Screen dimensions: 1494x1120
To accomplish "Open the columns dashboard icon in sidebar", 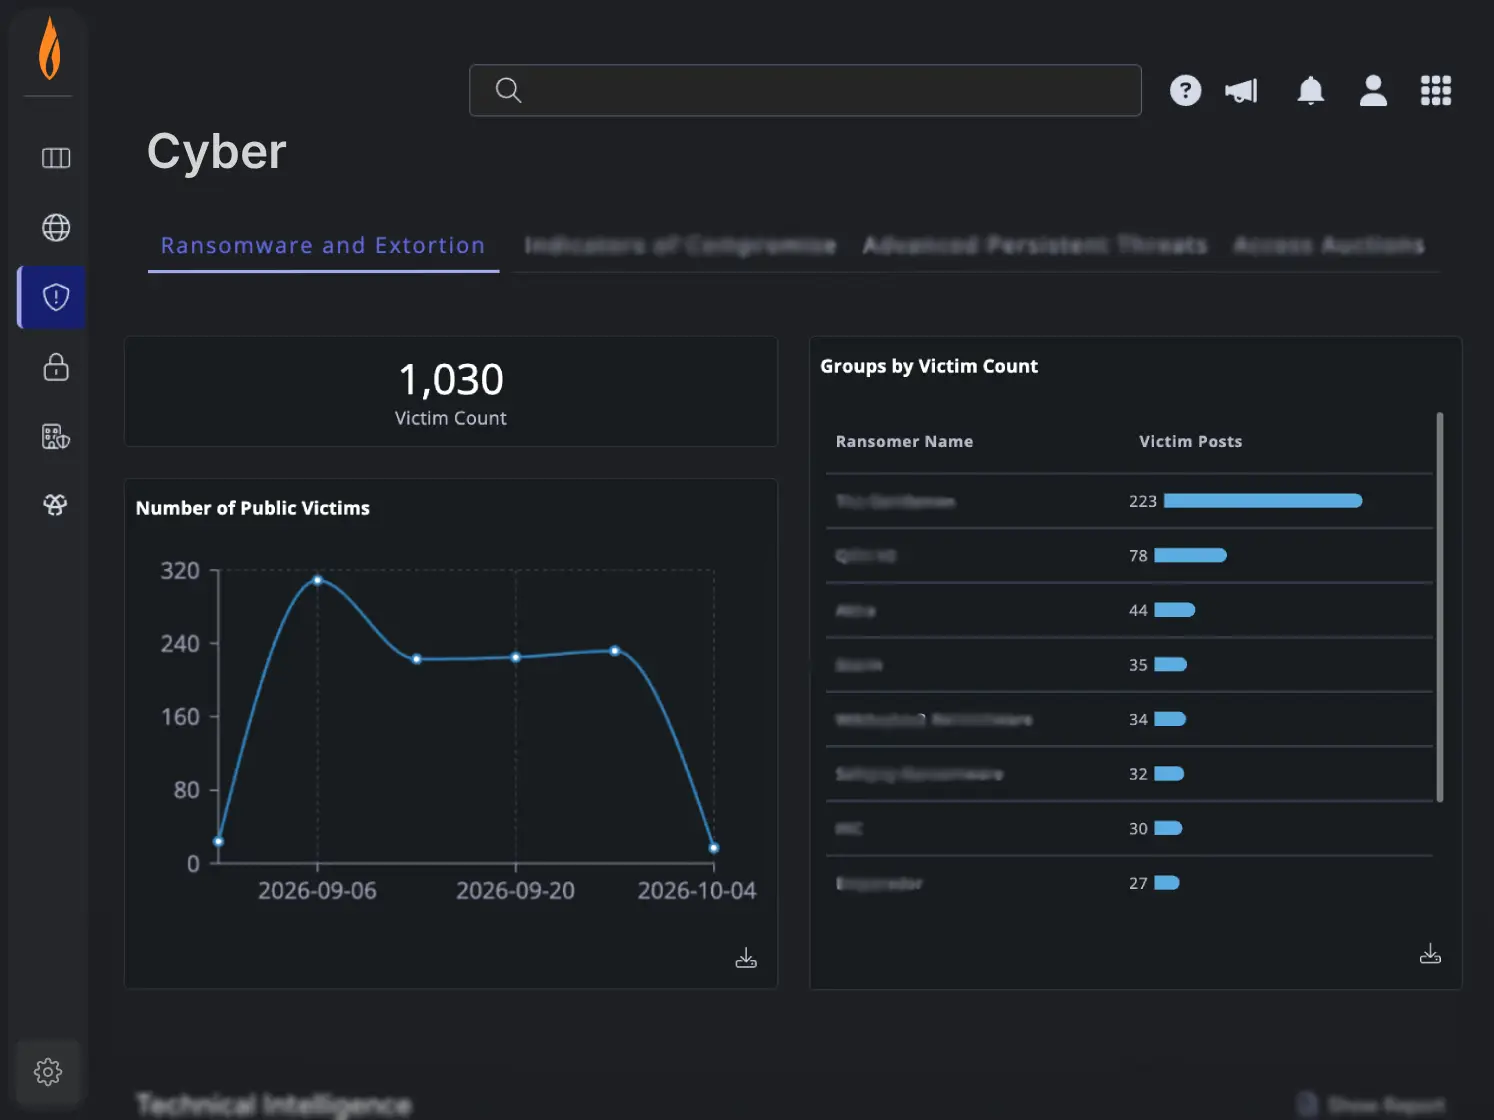I will tap(56, 158).
